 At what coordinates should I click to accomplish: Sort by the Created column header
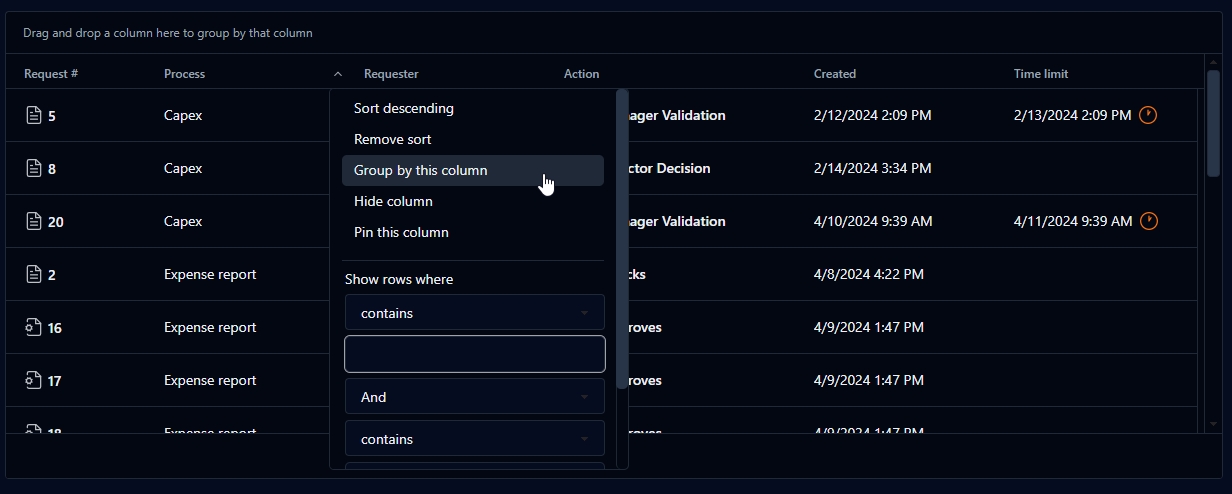tap(835, 74)
